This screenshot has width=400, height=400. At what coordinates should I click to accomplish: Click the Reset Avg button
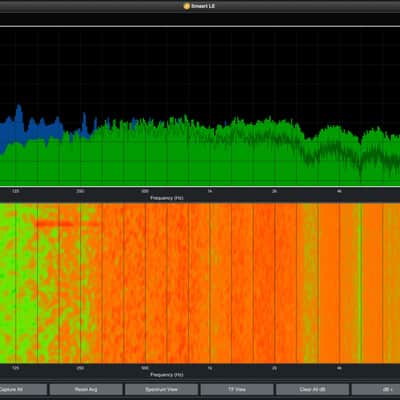pyautogui.click(x=86, y=389)
